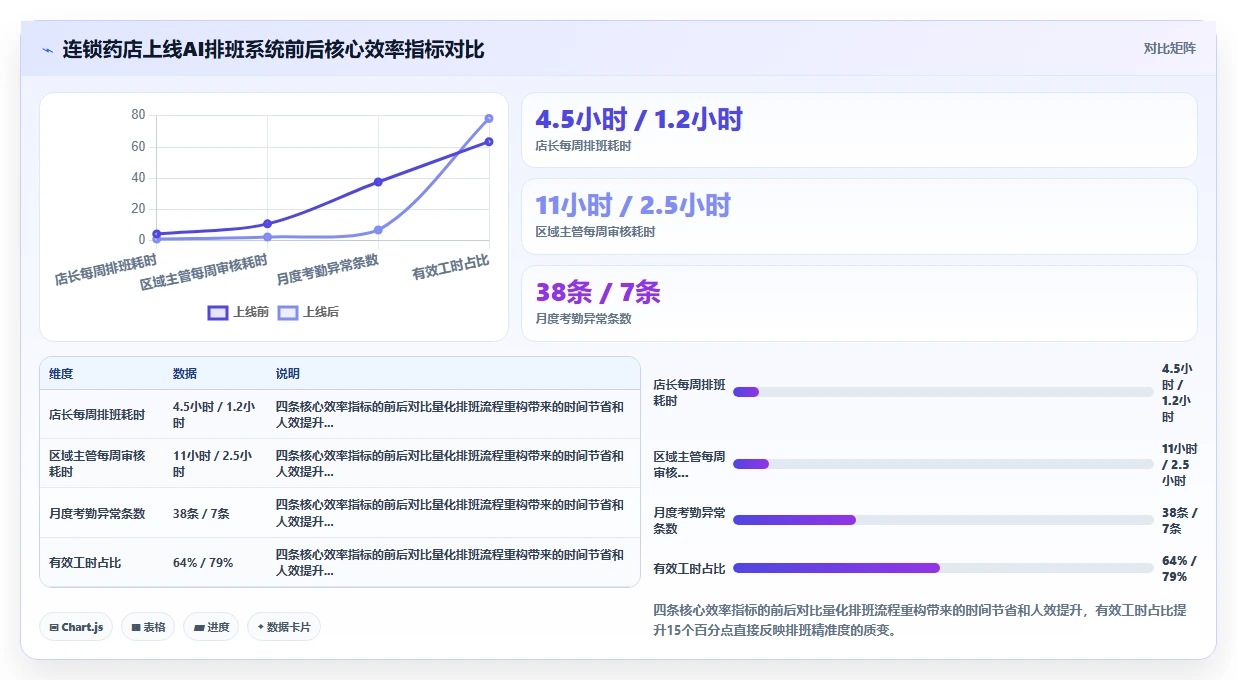Click the 月度考勤异常条数 progress bar
The width and height of the screenshot is (1237, 680).
[943, 520]
